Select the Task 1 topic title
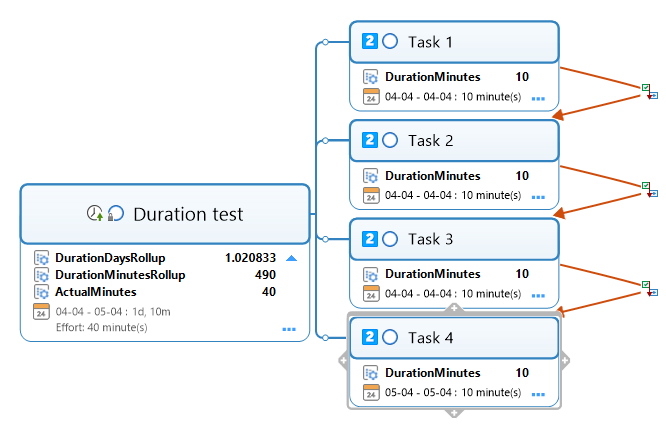Image resolution: width=666 pixels, height=438 pixels. [430, 42]
